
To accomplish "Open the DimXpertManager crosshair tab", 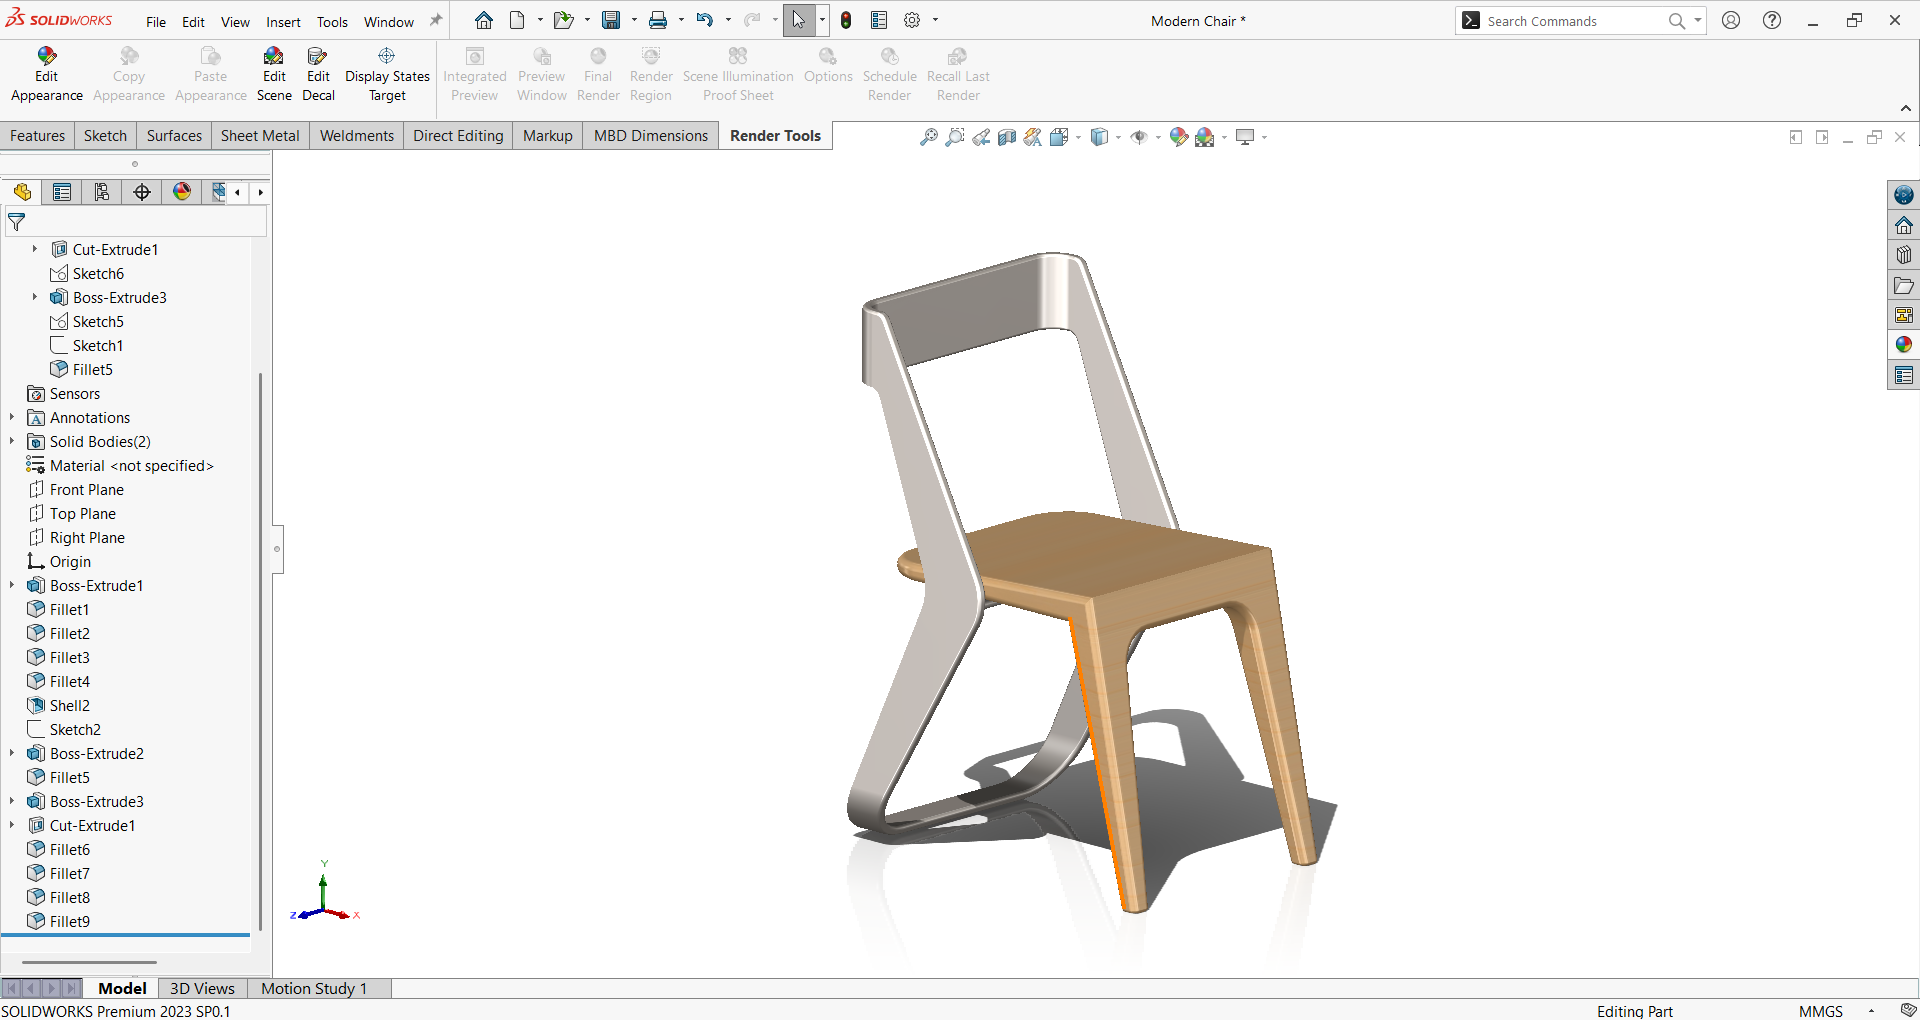I will pyautogui.click(x=142, y=192).
